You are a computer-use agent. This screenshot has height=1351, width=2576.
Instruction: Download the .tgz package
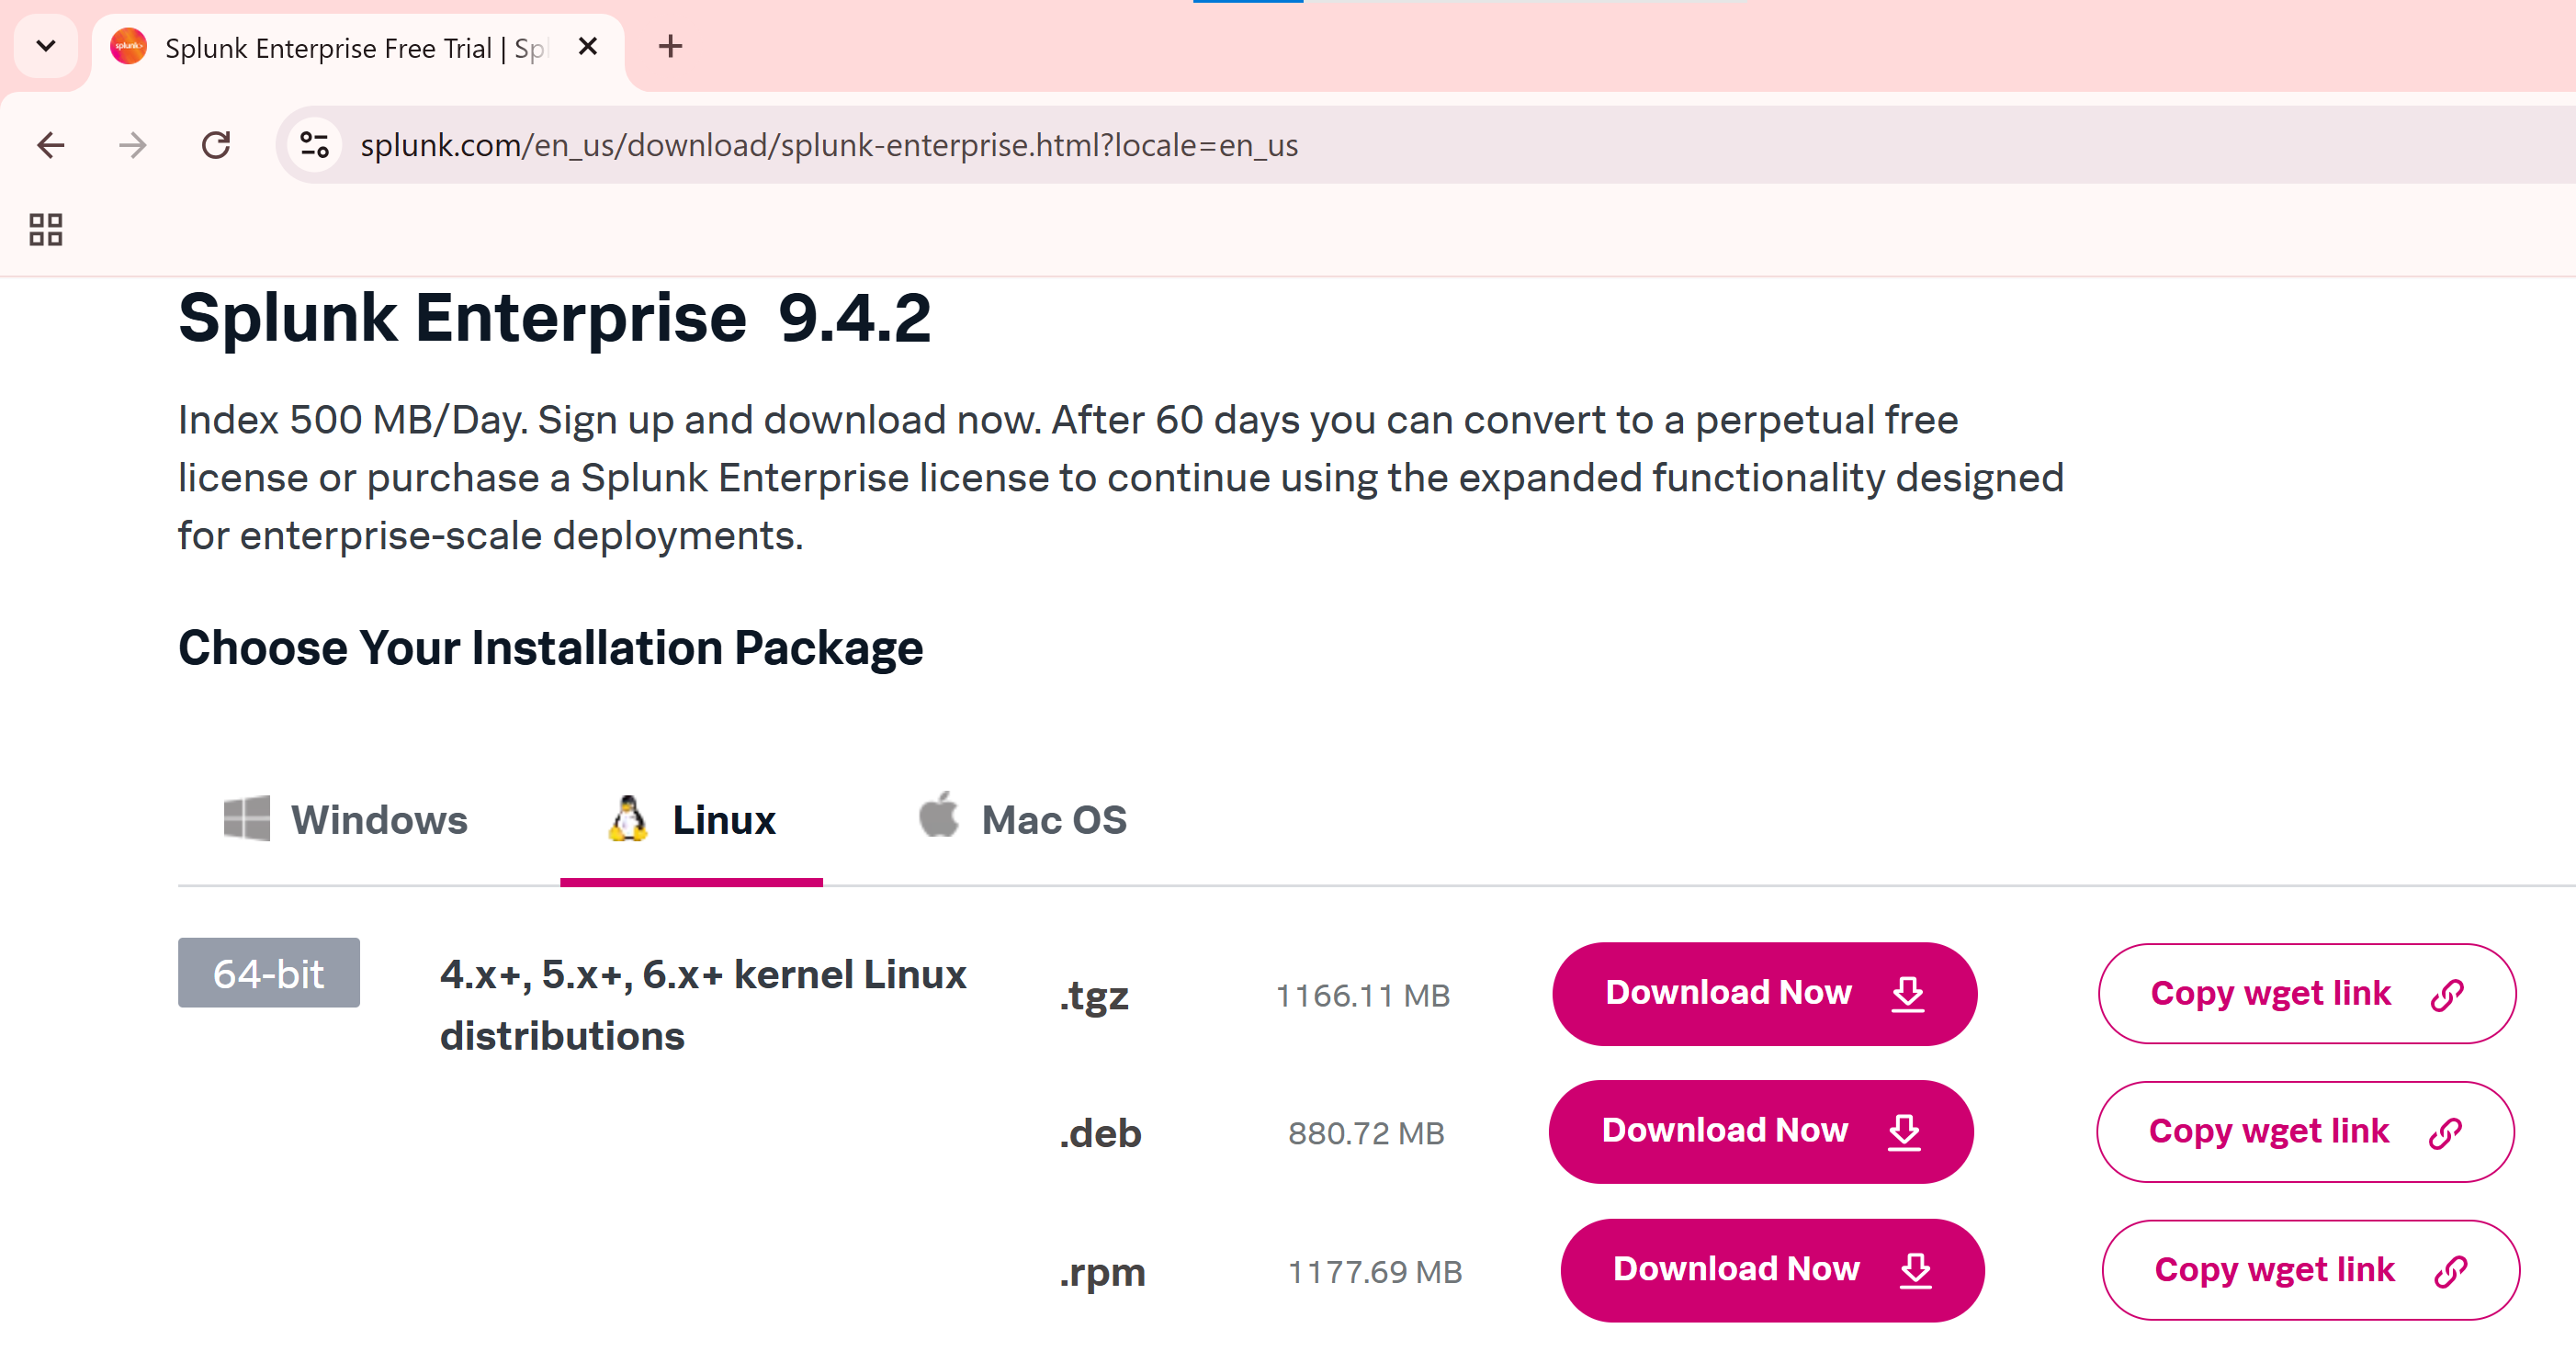click(x=1764, y=994)
